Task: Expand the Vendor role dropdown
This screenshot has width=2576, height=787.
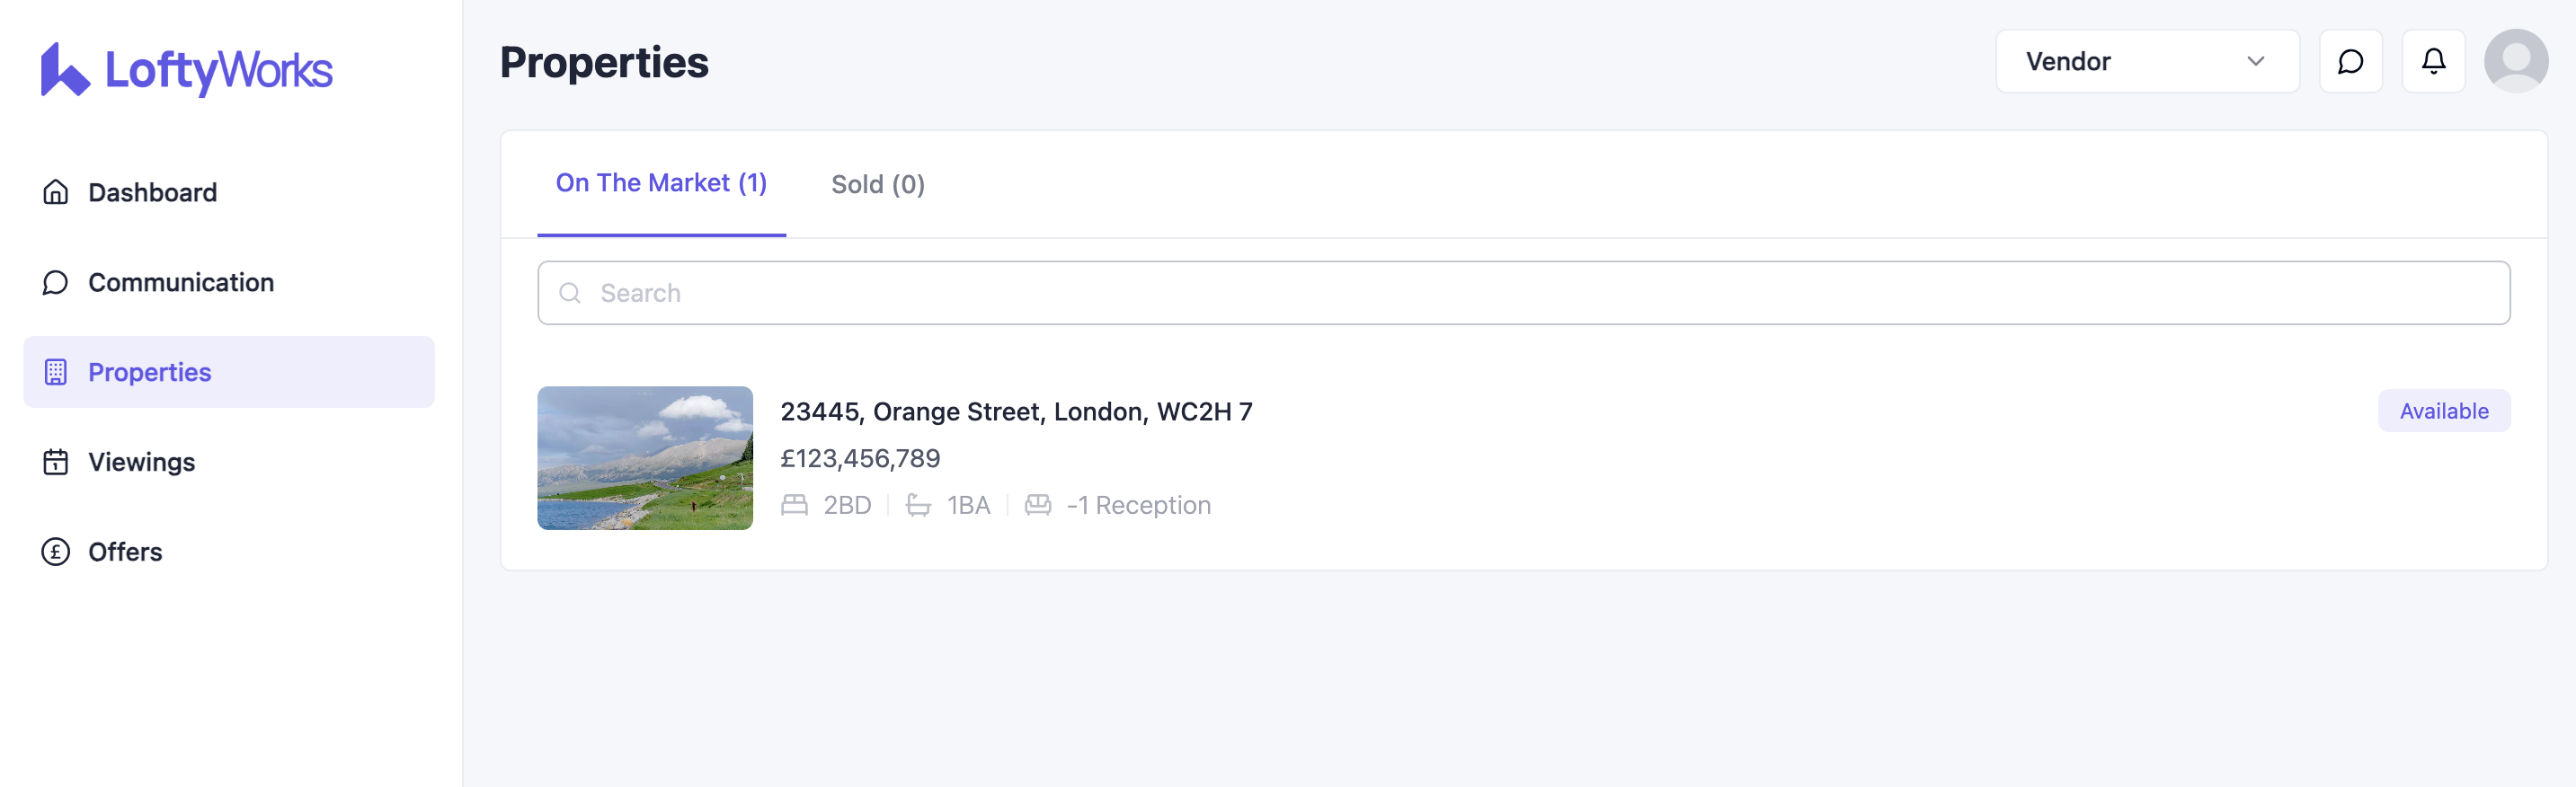Action: click(x=2146, y=62)
